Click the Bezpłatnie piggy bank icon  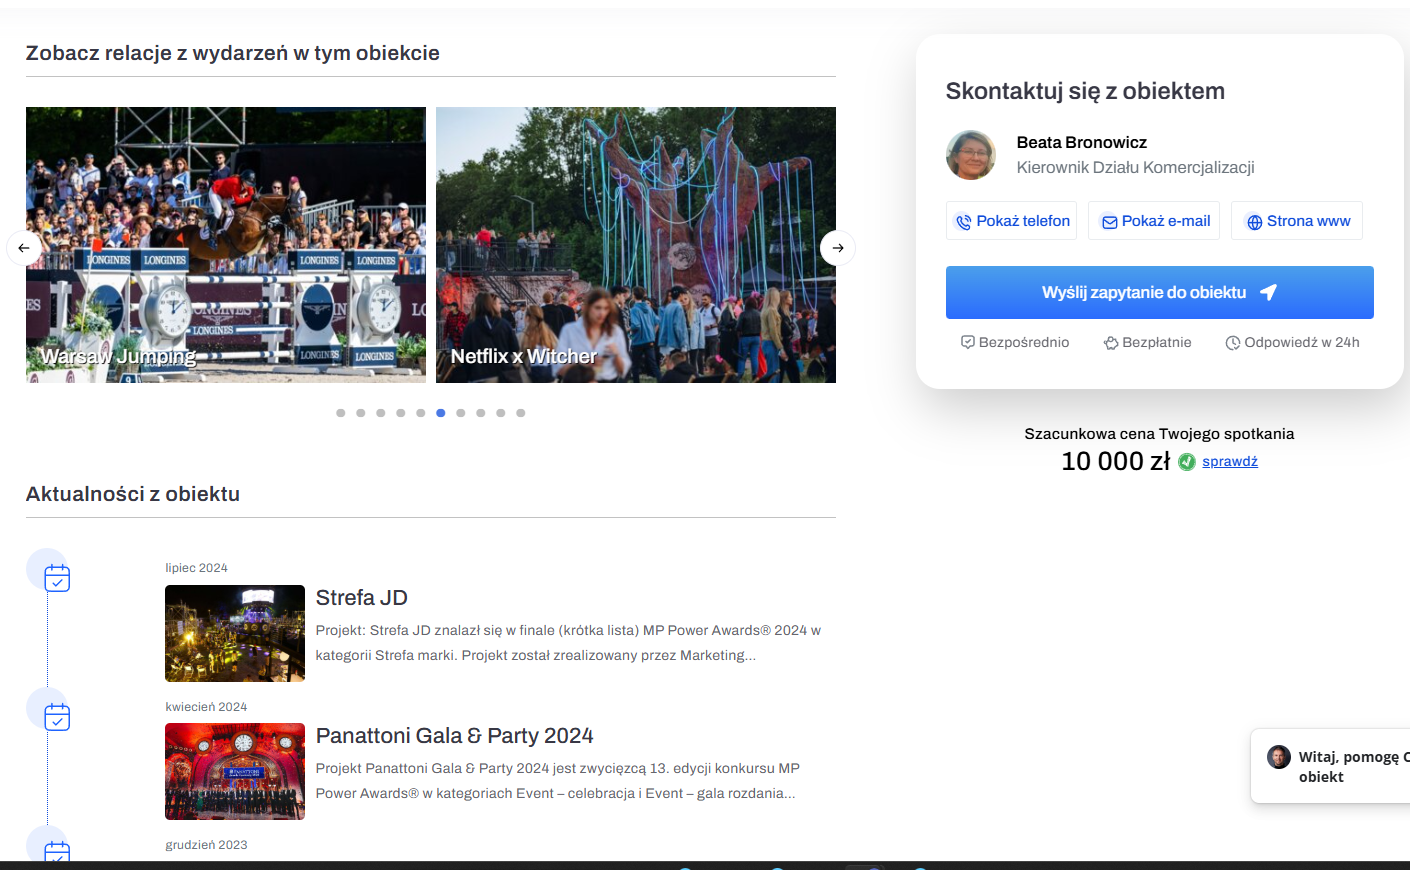point(1111,343)
